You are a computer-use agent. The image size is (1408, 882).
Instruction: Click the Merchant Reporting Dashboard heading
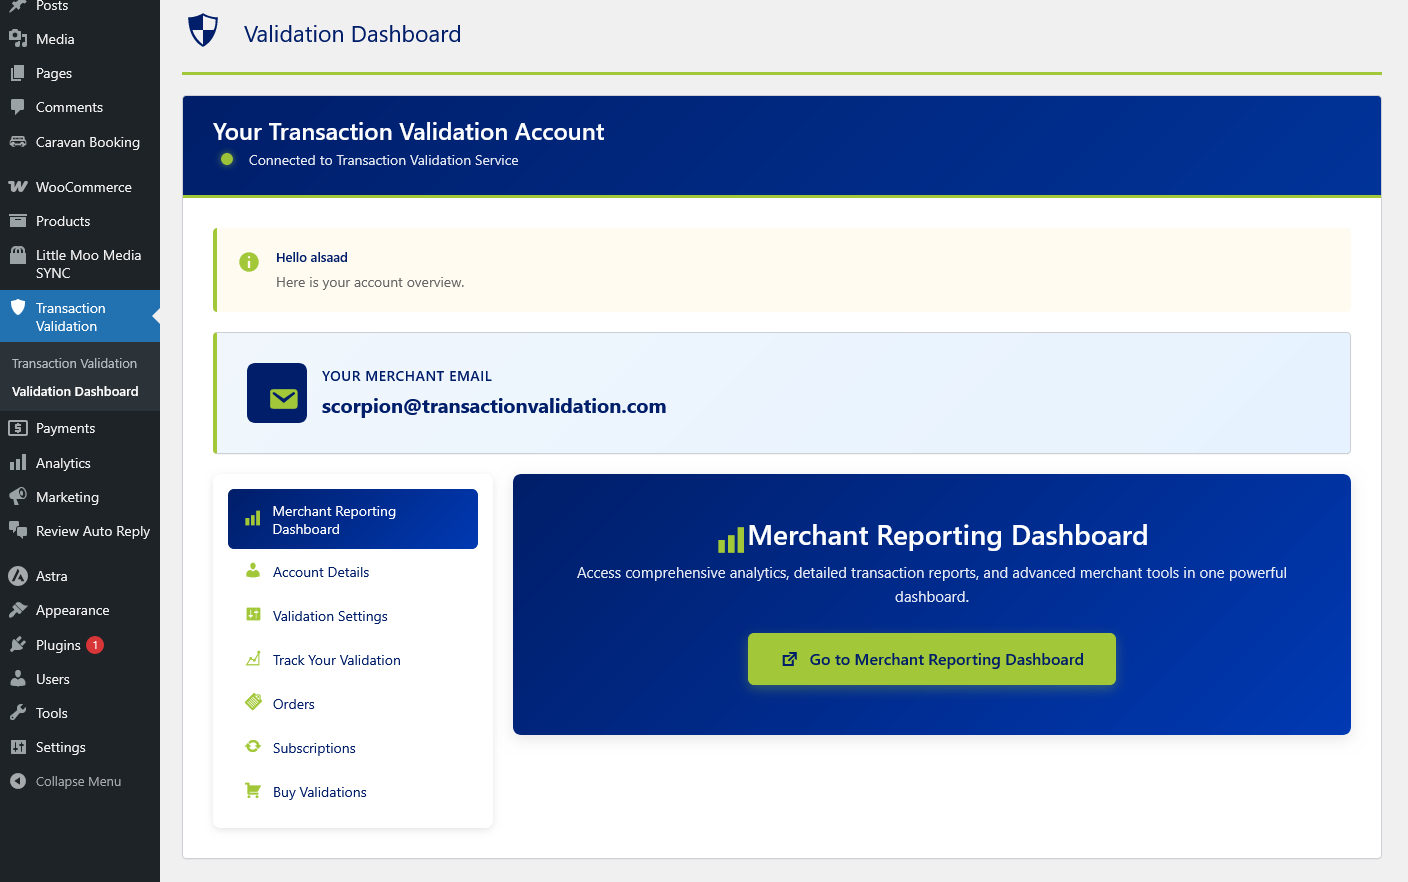(x=947, y=535)
